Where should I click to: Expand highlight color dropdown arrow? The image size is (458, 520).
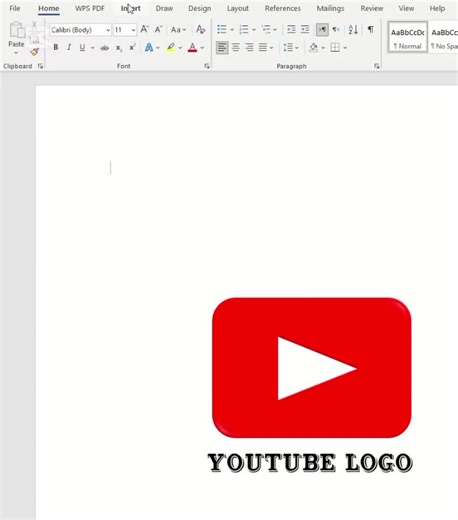coord(180,48)
